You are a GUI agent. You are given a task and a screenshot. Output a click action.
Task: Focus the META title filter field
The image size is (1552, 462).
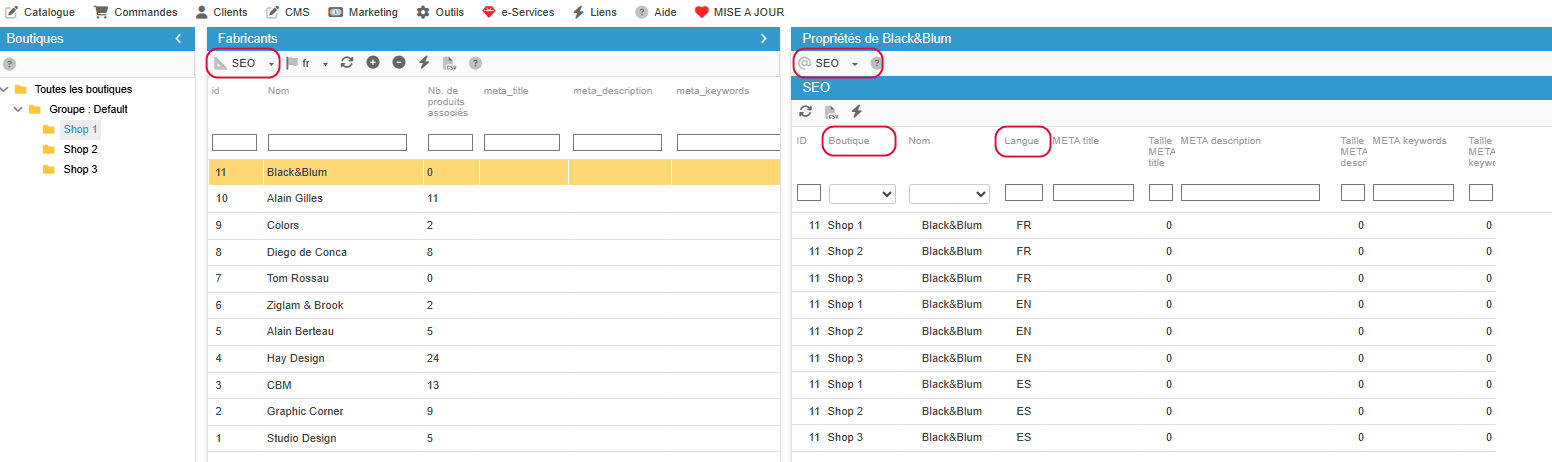click(1093, 192)
